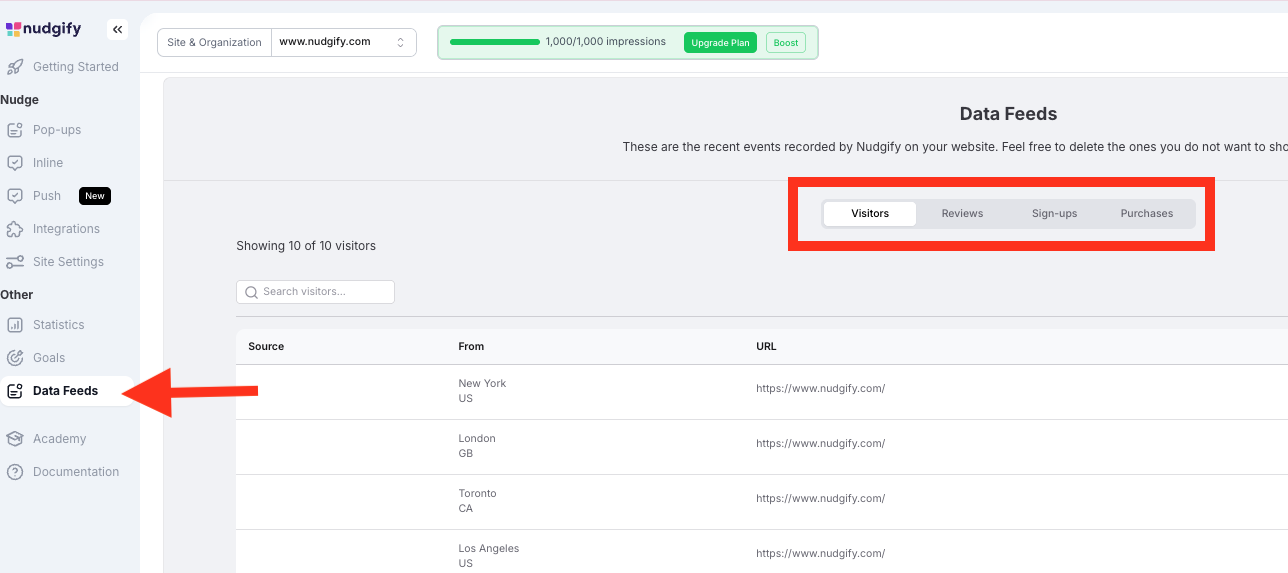Open the www.nudgify.com site dropdown

344,42
